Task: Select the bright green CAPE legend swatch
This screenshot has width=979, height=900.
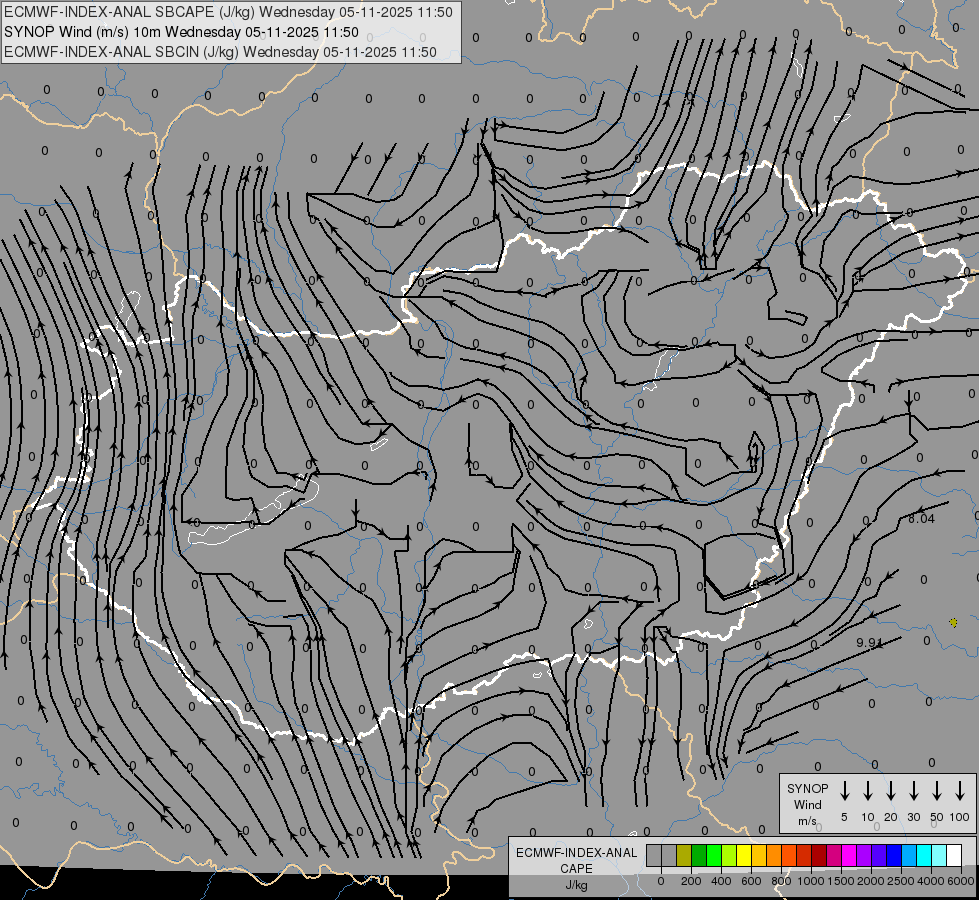Action: coord(714,855)
